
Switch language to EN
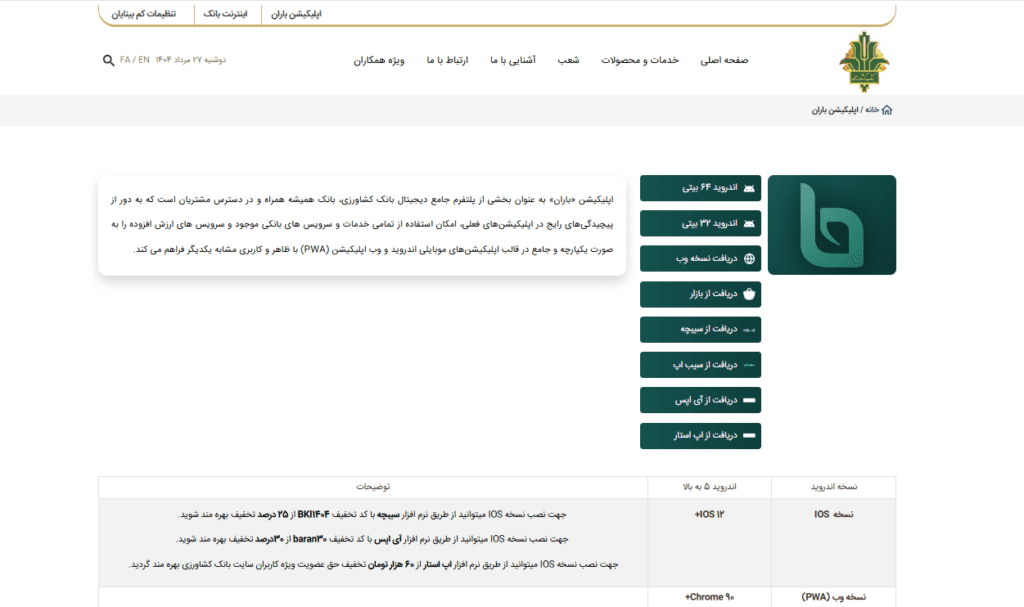pyautogui.click(x=144, y=60)
